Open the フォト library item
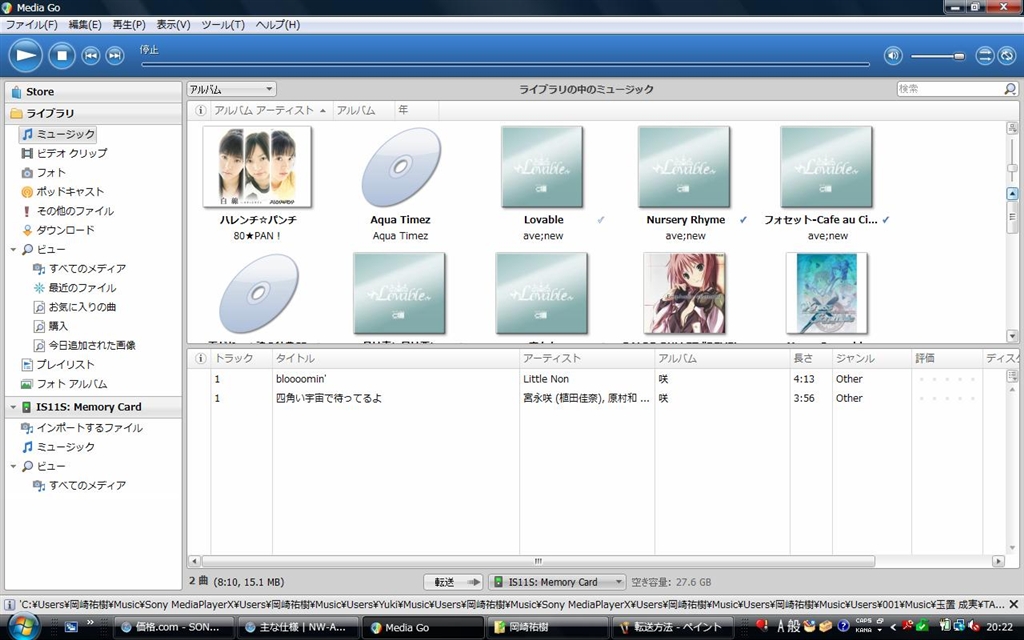This screenshot has height=640, width=1024. point(43,172)
